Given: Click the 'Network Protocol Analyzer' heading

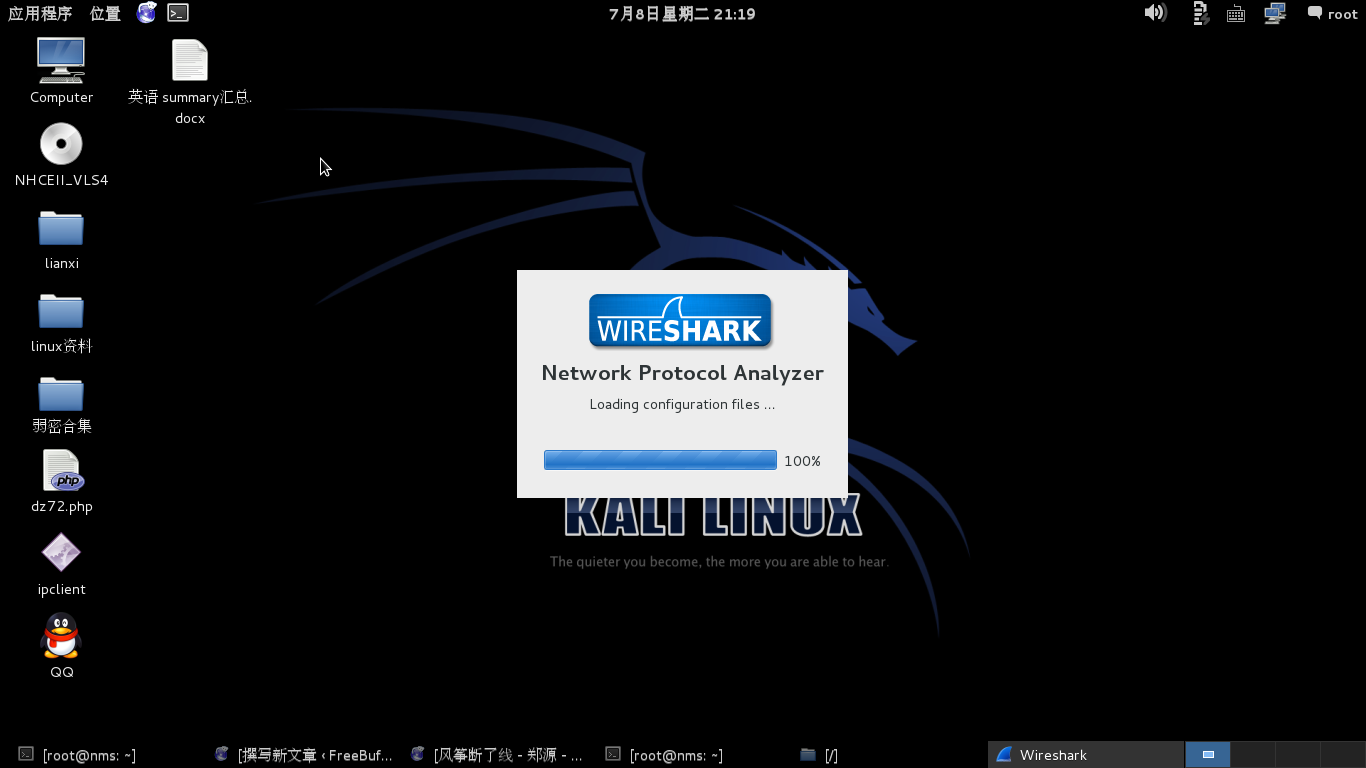Looking at the screenshot, I should point(682,373).
